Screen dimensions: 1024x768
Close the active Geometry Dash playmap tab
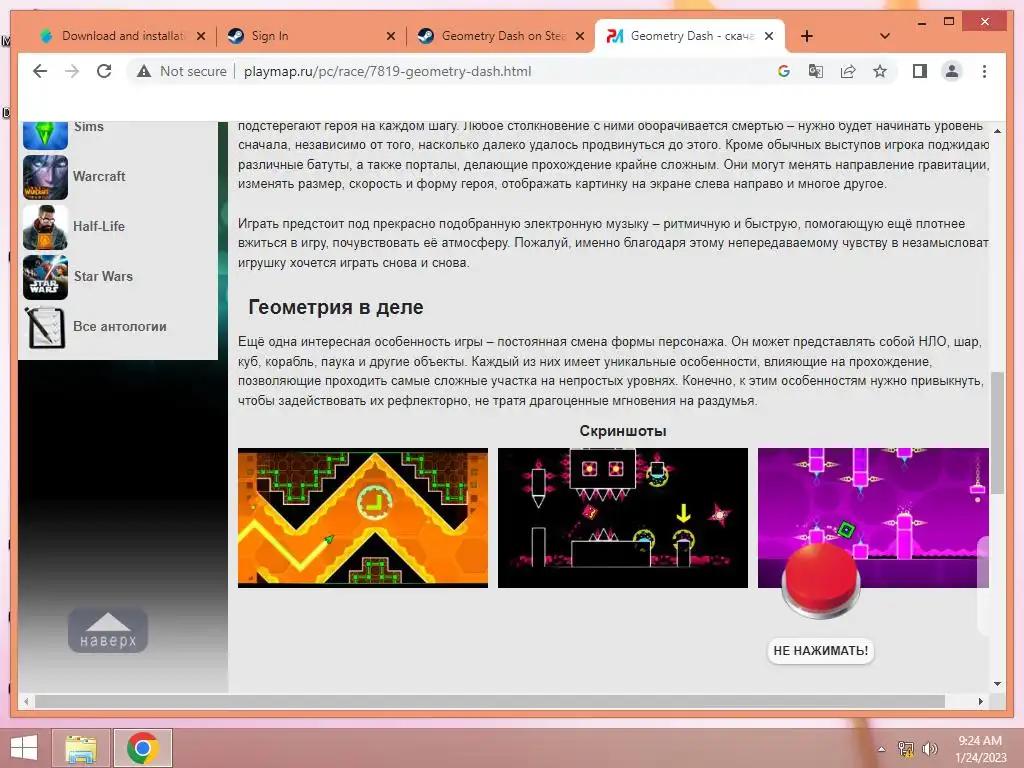click(x=769, y=36)
